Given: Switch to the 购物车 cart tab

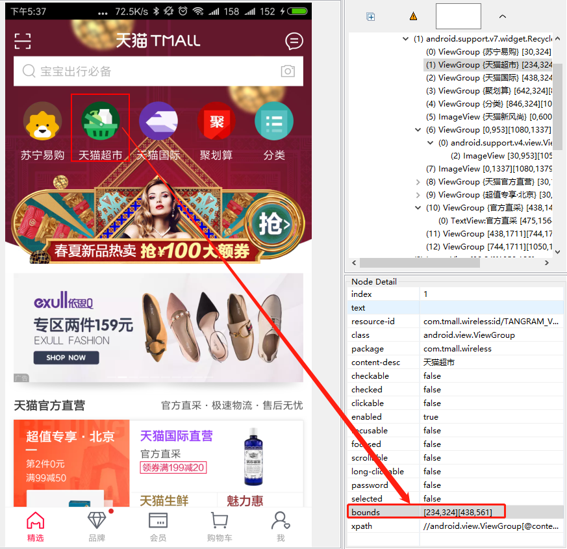Looking at the screenshot, I should pyautogui.click(x=219, y=527).
